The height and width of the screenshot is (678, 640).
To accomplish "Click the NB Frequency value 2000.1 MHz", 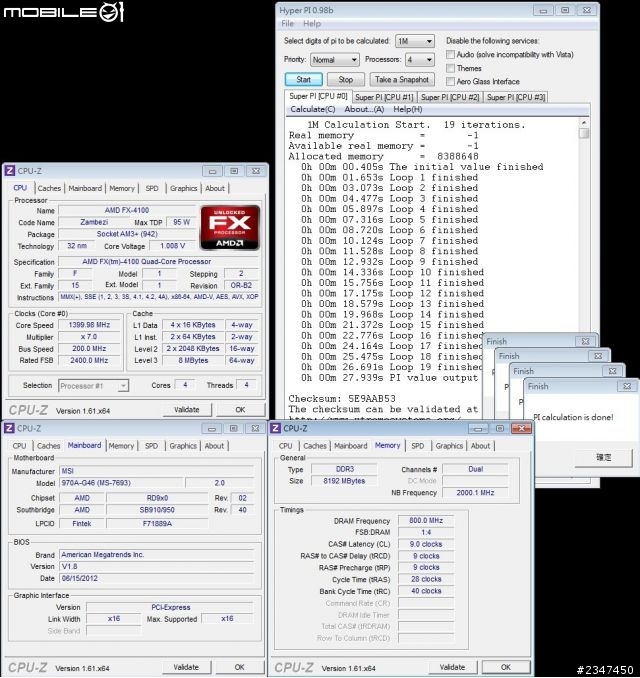I will pos(475,493).
